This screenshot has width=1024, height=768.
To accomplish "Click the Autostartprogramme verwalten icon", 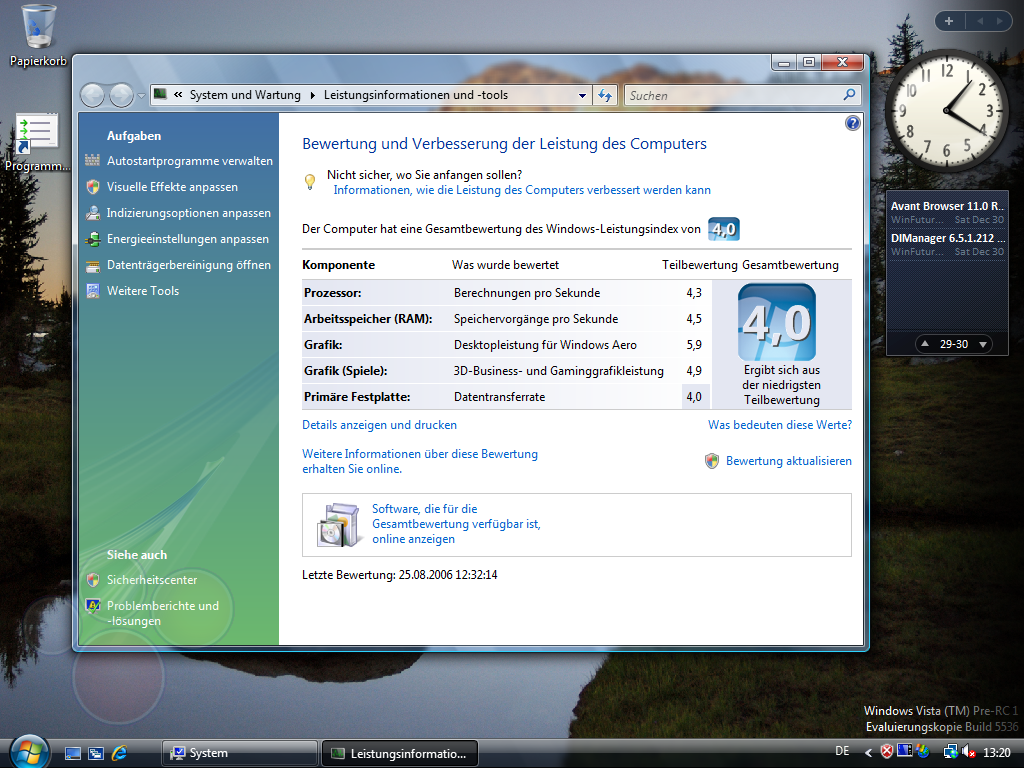I will pos(93,161).
